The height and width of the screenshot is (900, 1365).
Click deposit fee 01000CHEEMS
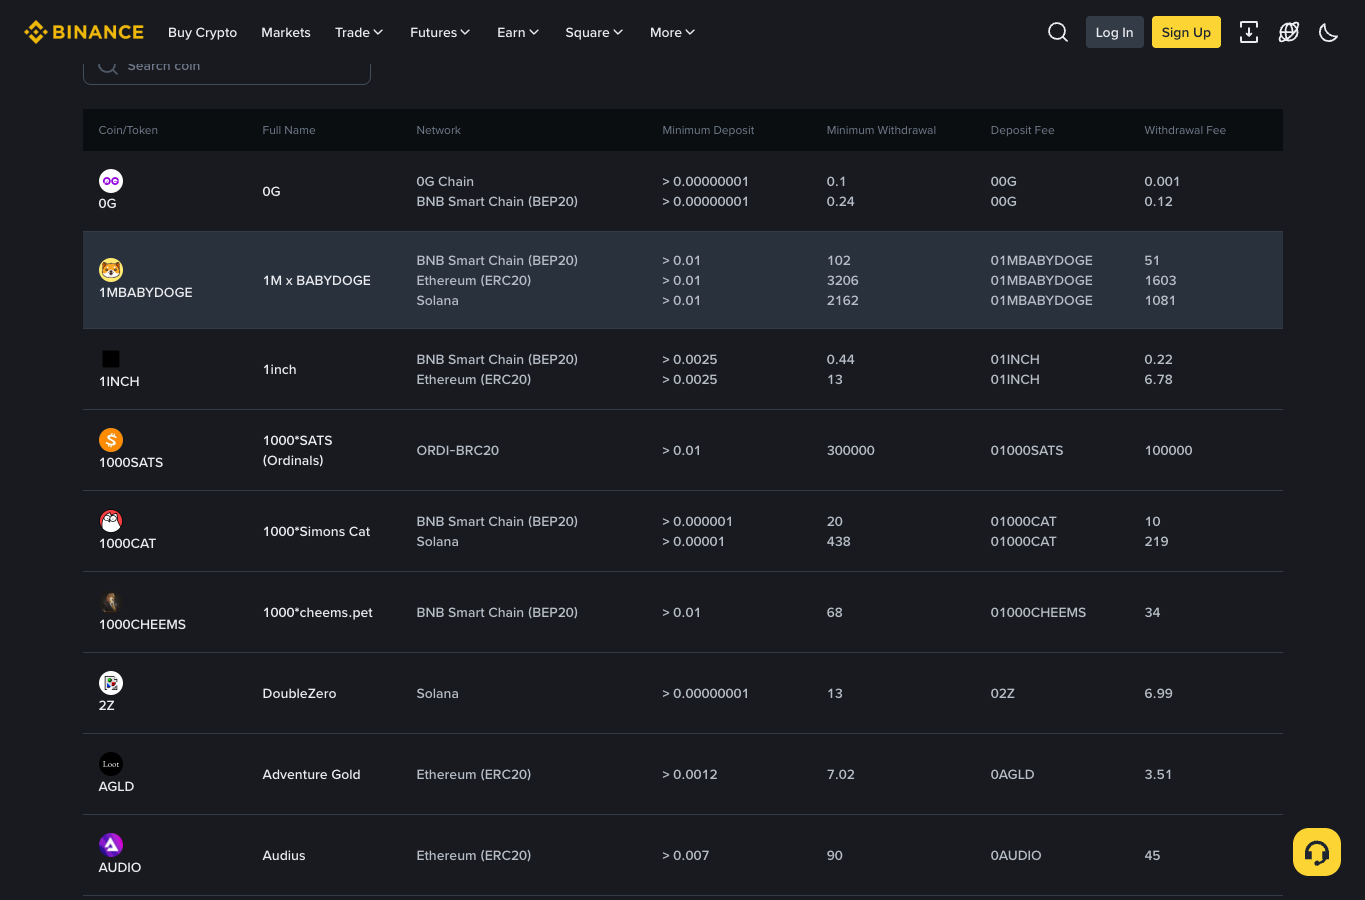(1038, 612)
